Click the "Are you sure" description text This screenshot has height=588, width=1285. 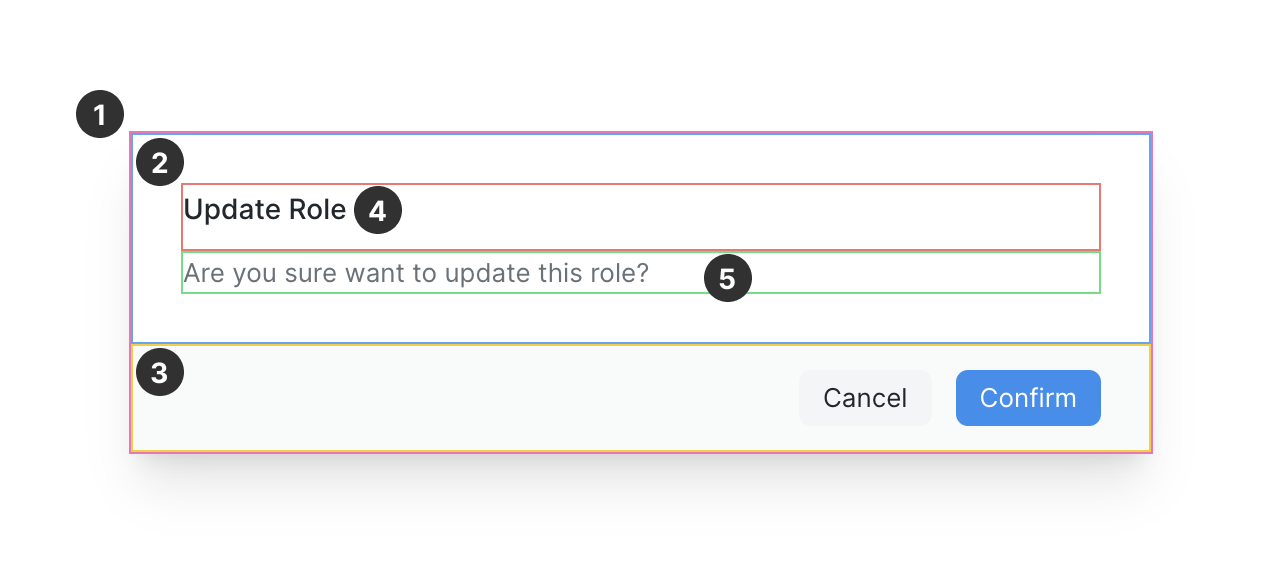pos(416,273)
